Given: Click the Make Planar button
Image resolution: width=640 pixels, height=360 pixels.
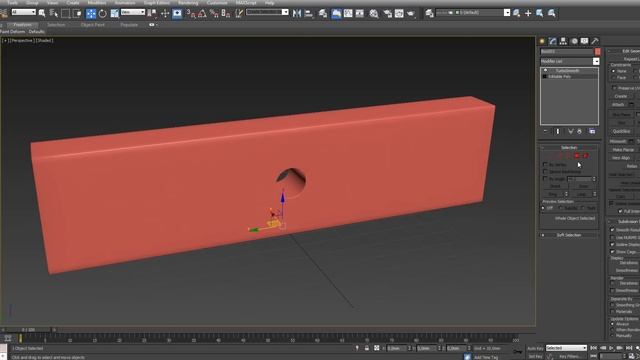Looking at the screenshot, I should pyautogui.click(x=623, y=150).
